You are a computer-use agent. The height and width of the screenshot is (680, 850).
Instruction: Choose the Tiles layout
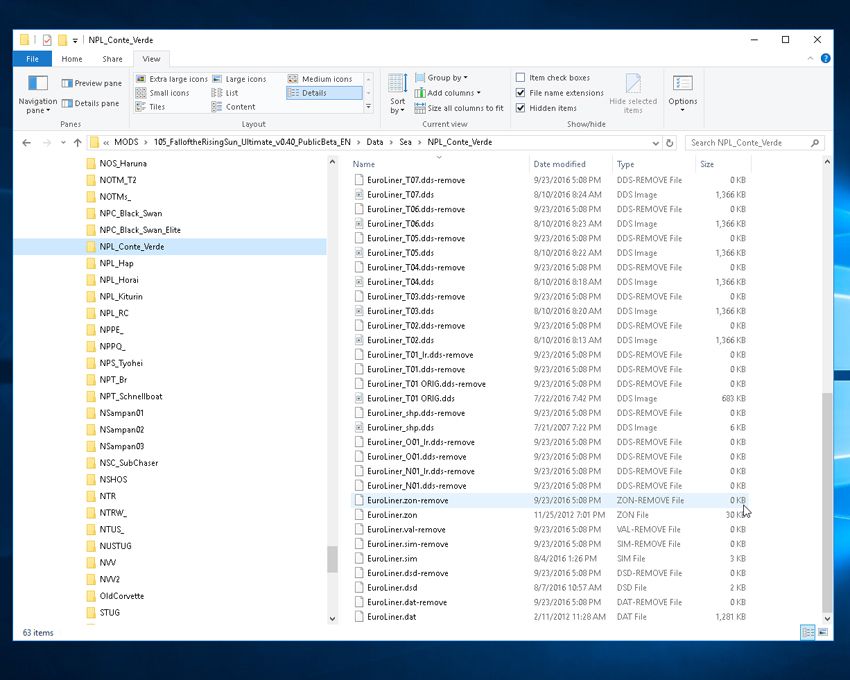click(x=151, y=107)
